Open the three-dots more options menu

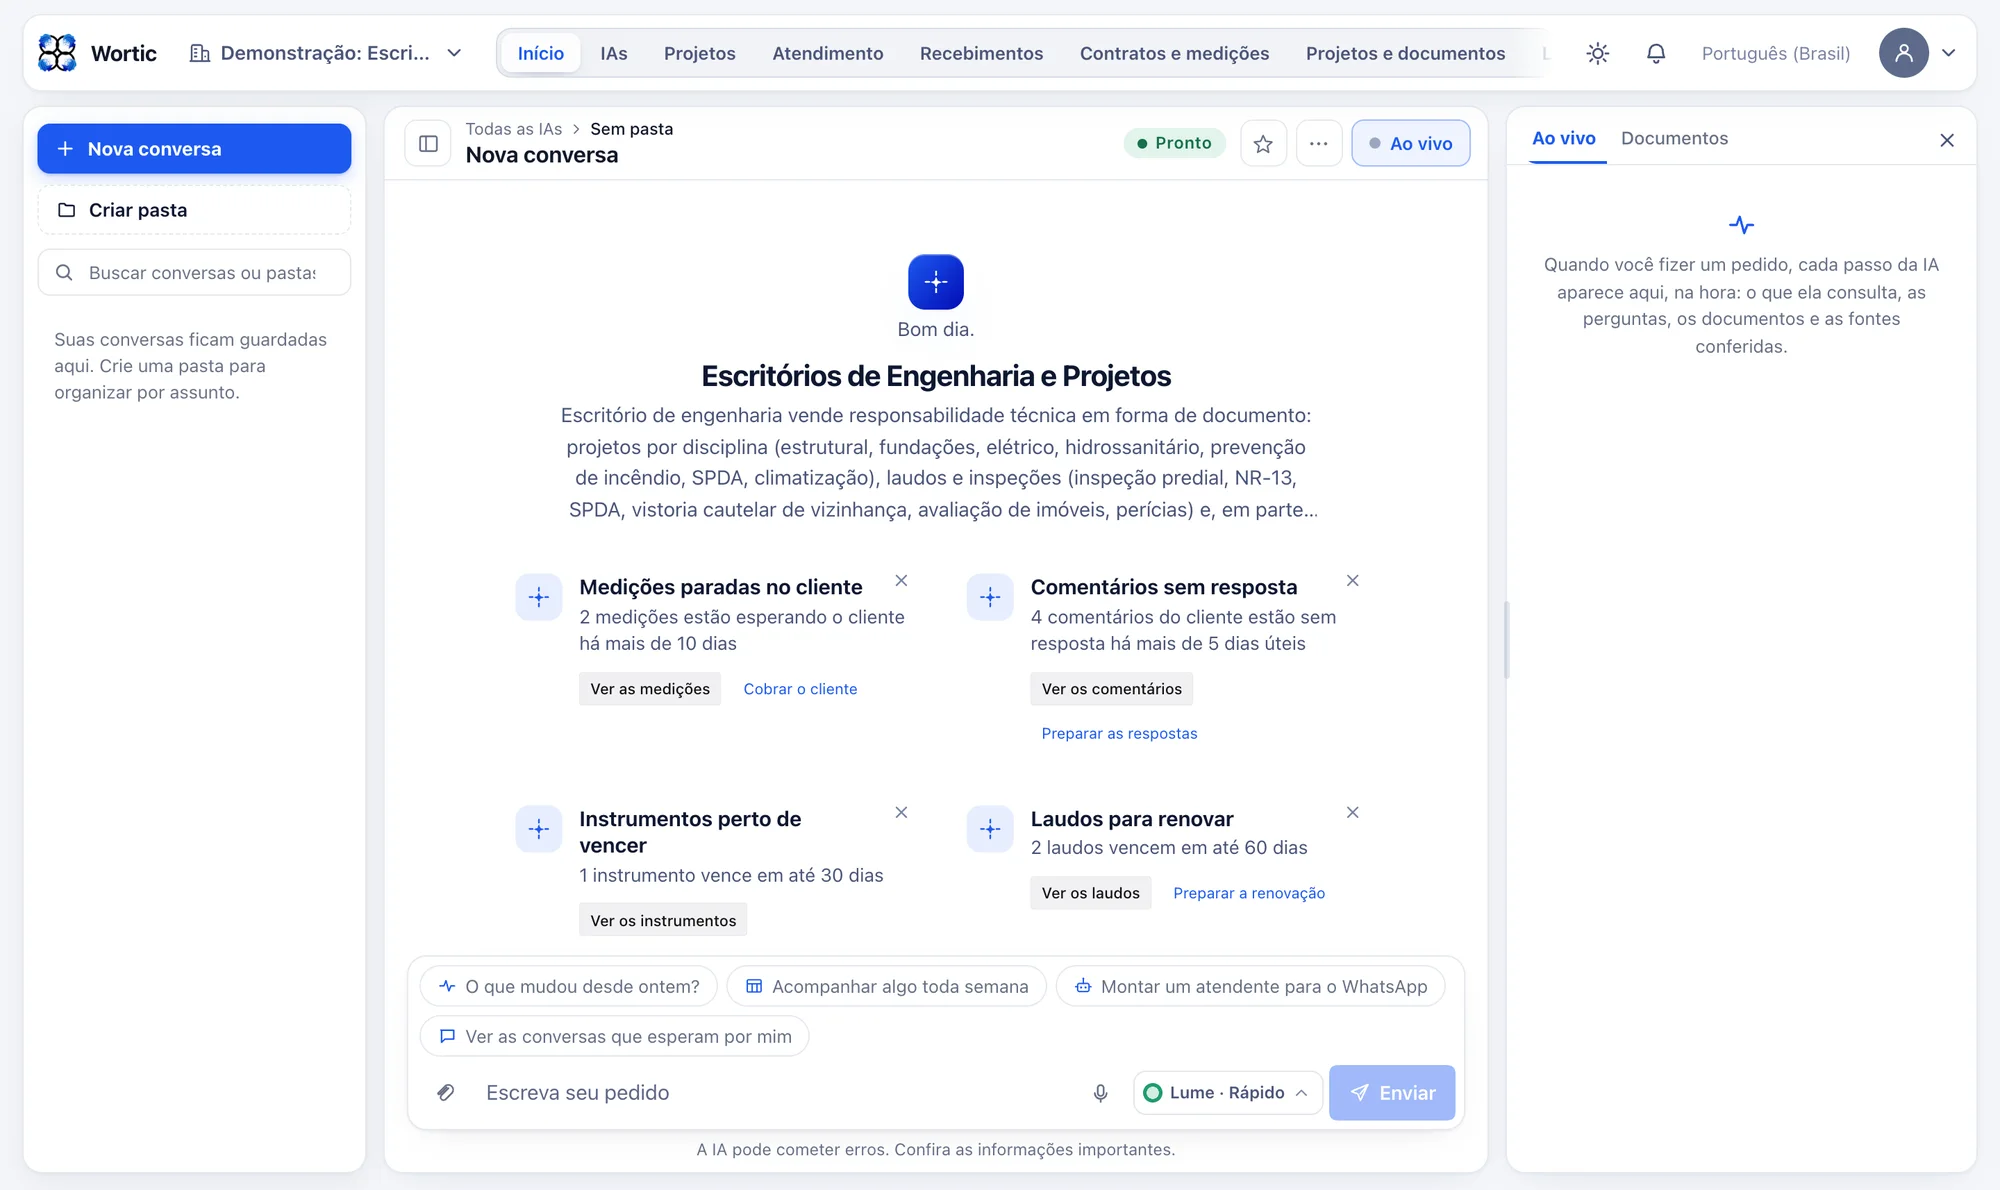[1319, 144]
